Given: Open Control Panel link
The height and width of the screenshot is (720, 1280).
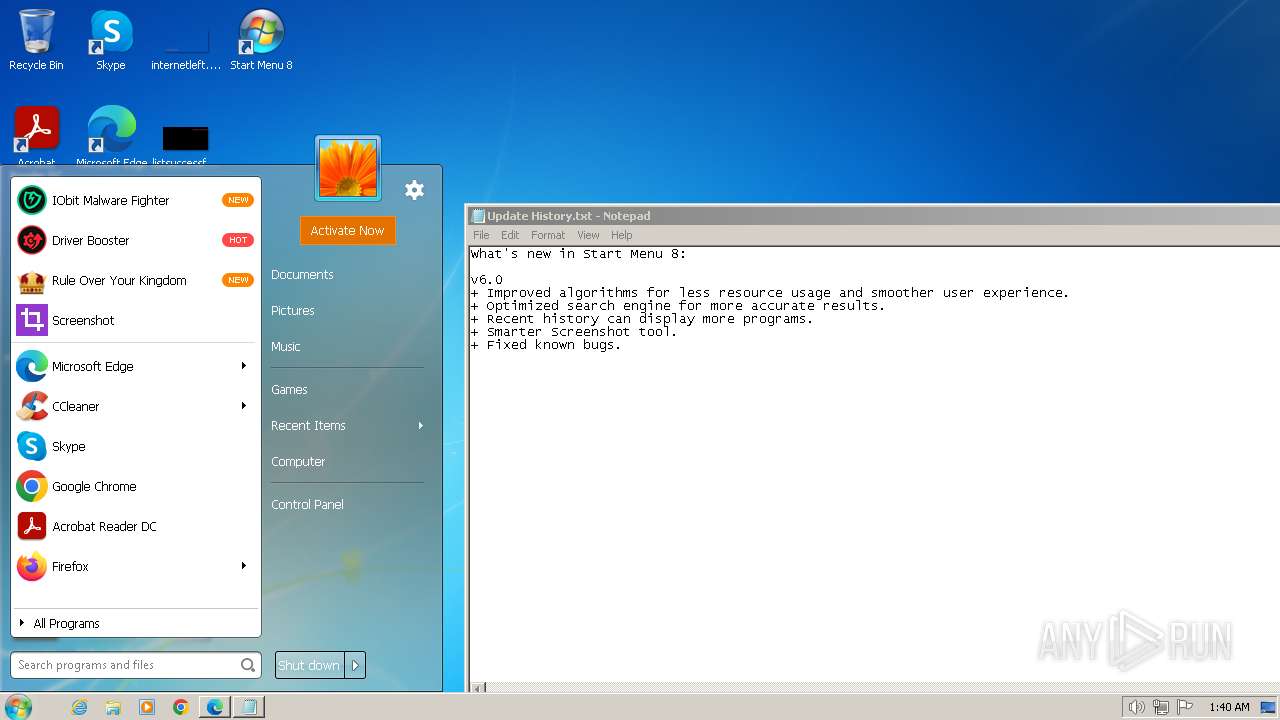Looking at the screenshot, I should coord(307,504).
